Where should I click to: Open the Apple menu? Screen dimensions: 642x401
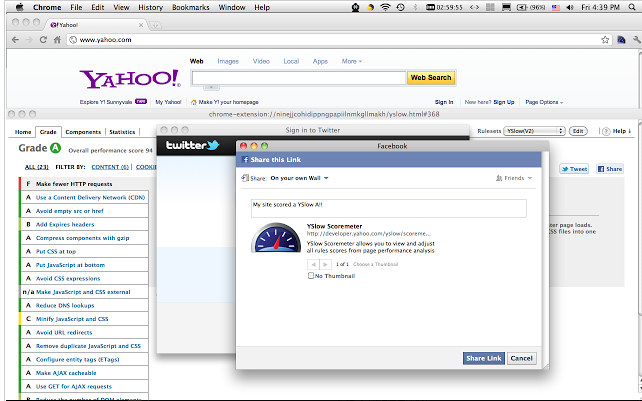pyautogui.click(x=19, y=7)
